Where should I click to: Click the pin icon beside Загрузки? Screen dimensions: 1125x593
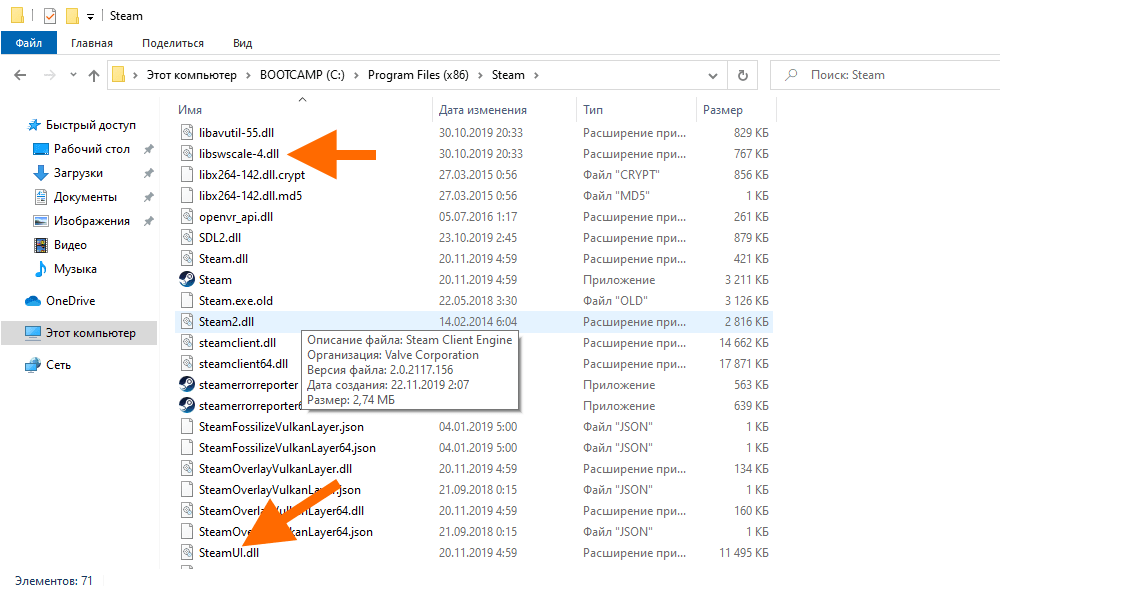[x=149, y=173]
